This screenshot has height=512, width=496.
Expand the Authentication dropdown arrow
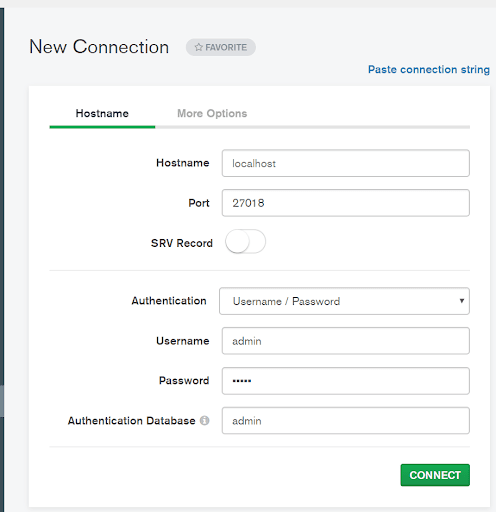coord(462,301)
